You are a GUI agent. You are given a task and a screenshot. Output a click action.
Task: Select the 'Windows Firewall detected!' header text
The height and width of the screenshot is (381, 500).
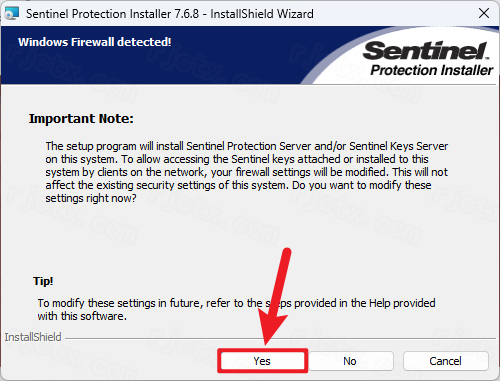95,42
